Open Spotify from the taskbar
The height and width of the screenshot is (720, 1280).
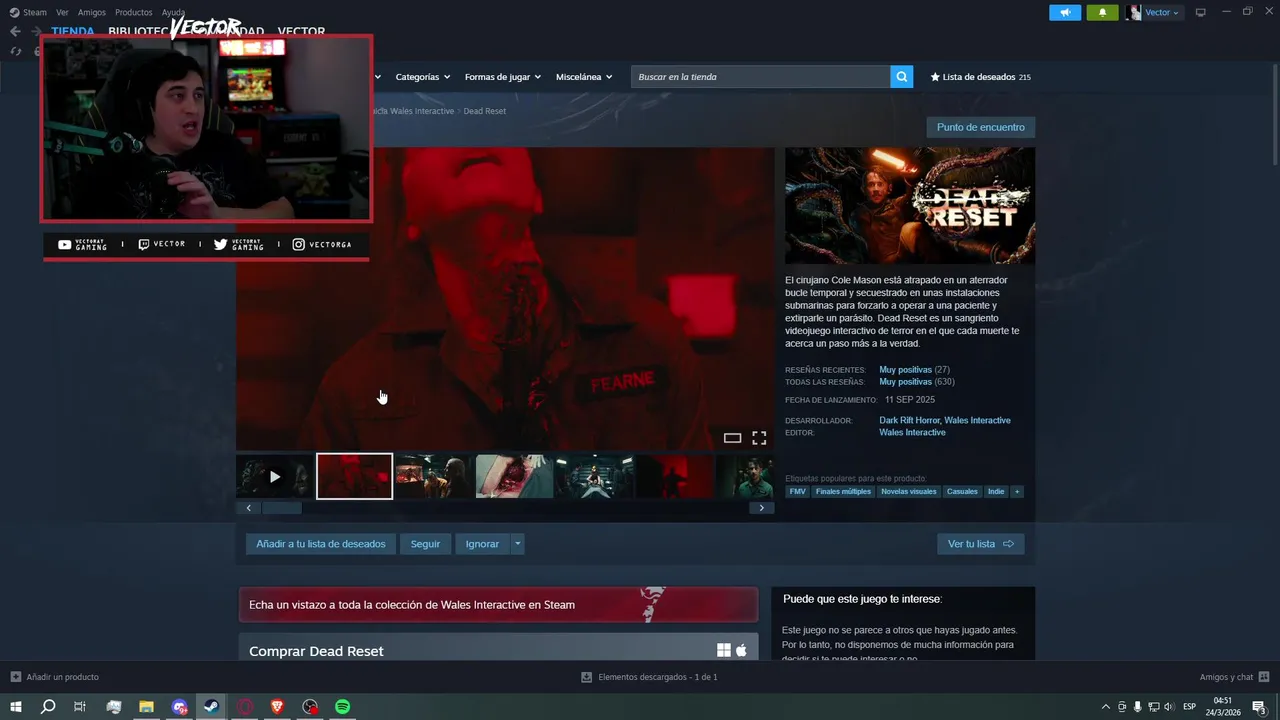pyautogui.click(x=342, y=707)
